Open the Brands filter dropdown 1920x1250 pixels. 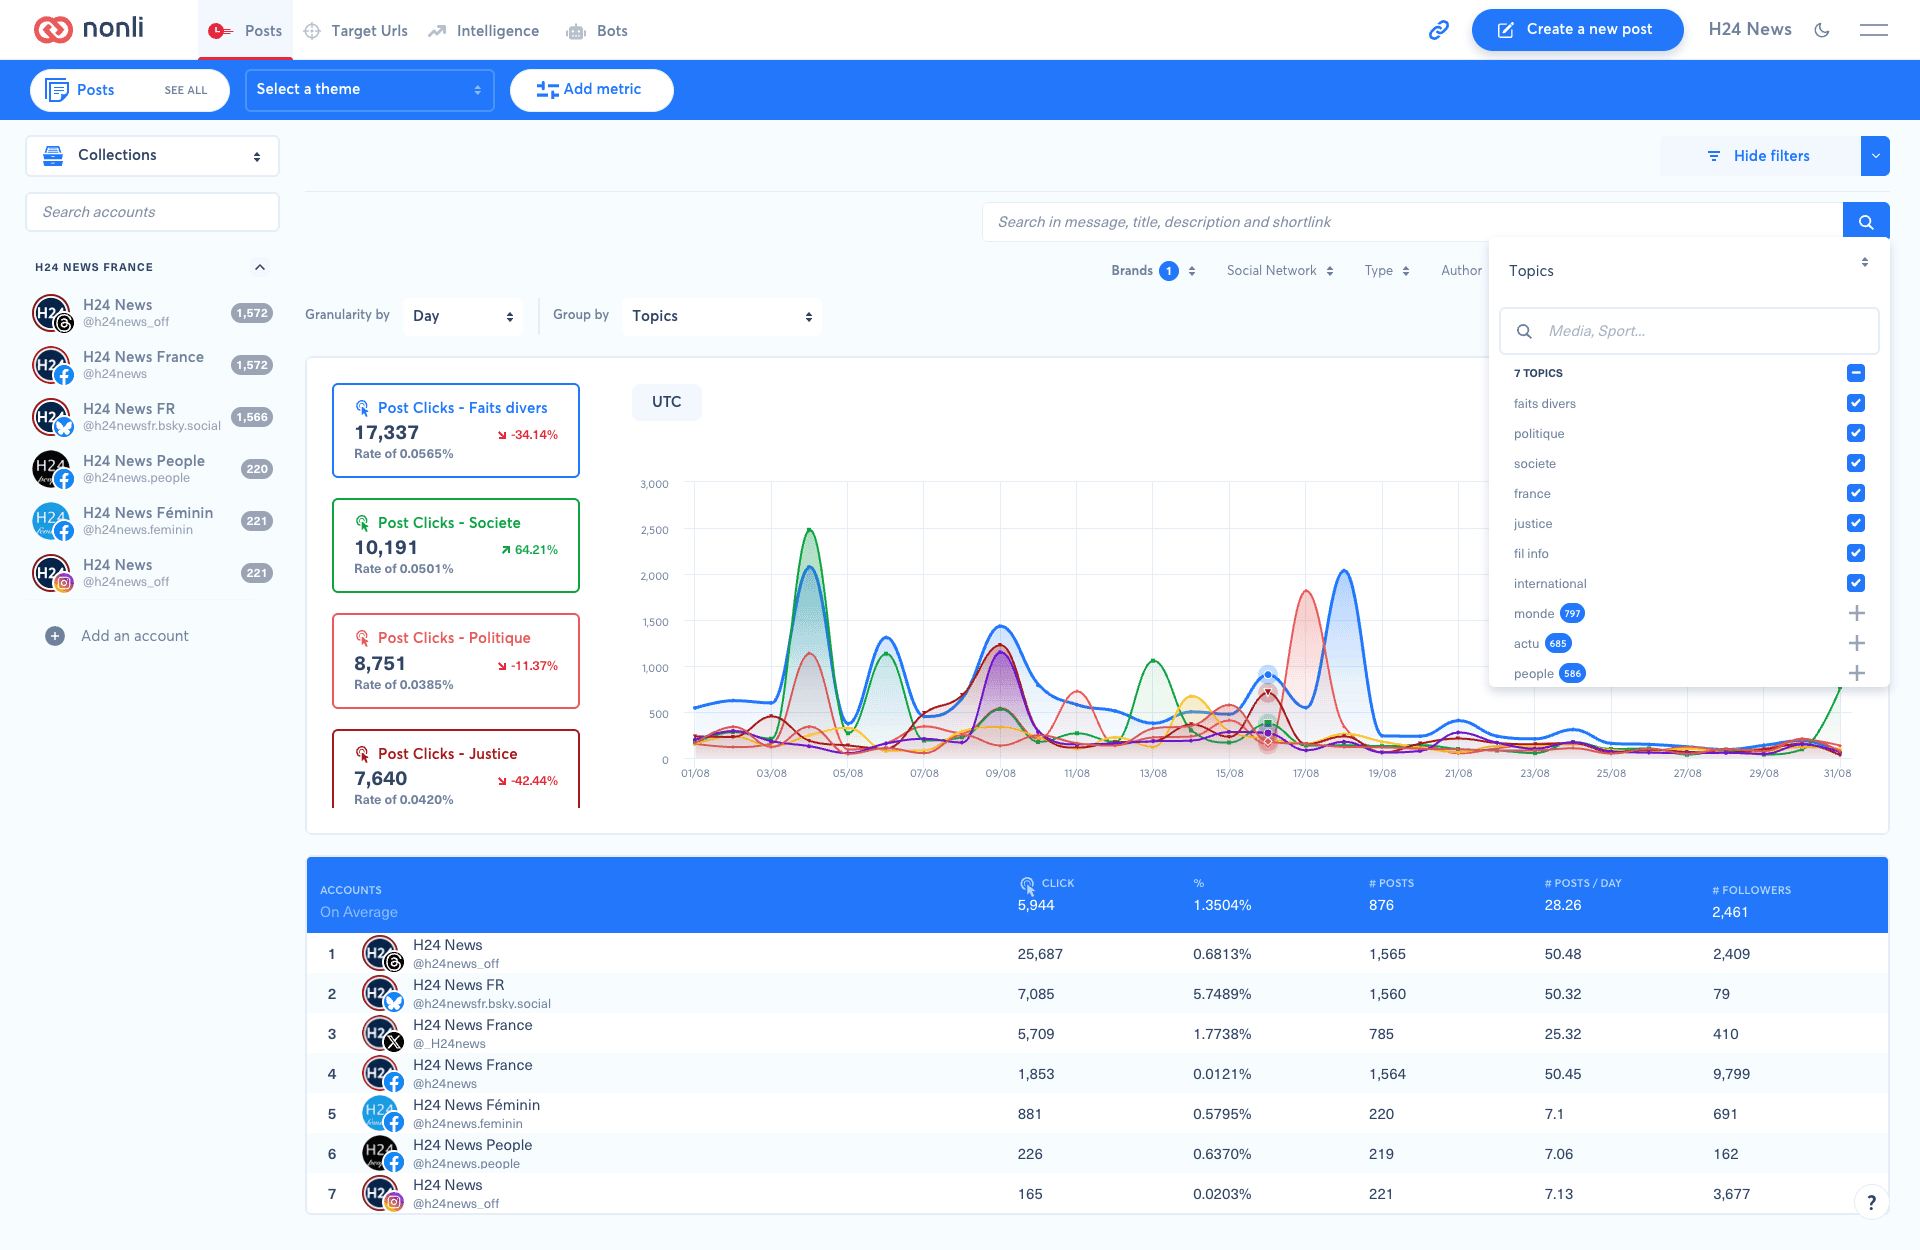pos(1153,271)
